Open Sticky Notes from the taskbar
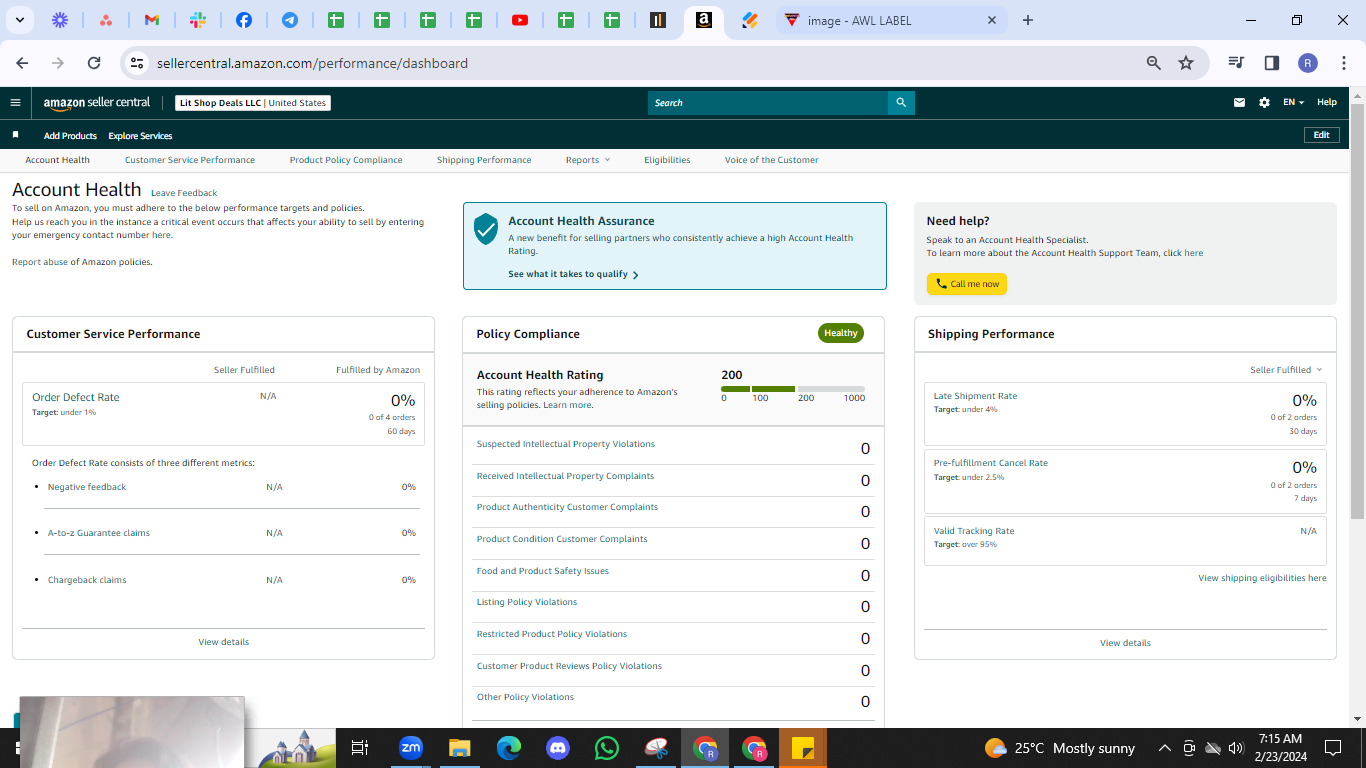Screen dimensions: 1366x768 click(803, 748)
